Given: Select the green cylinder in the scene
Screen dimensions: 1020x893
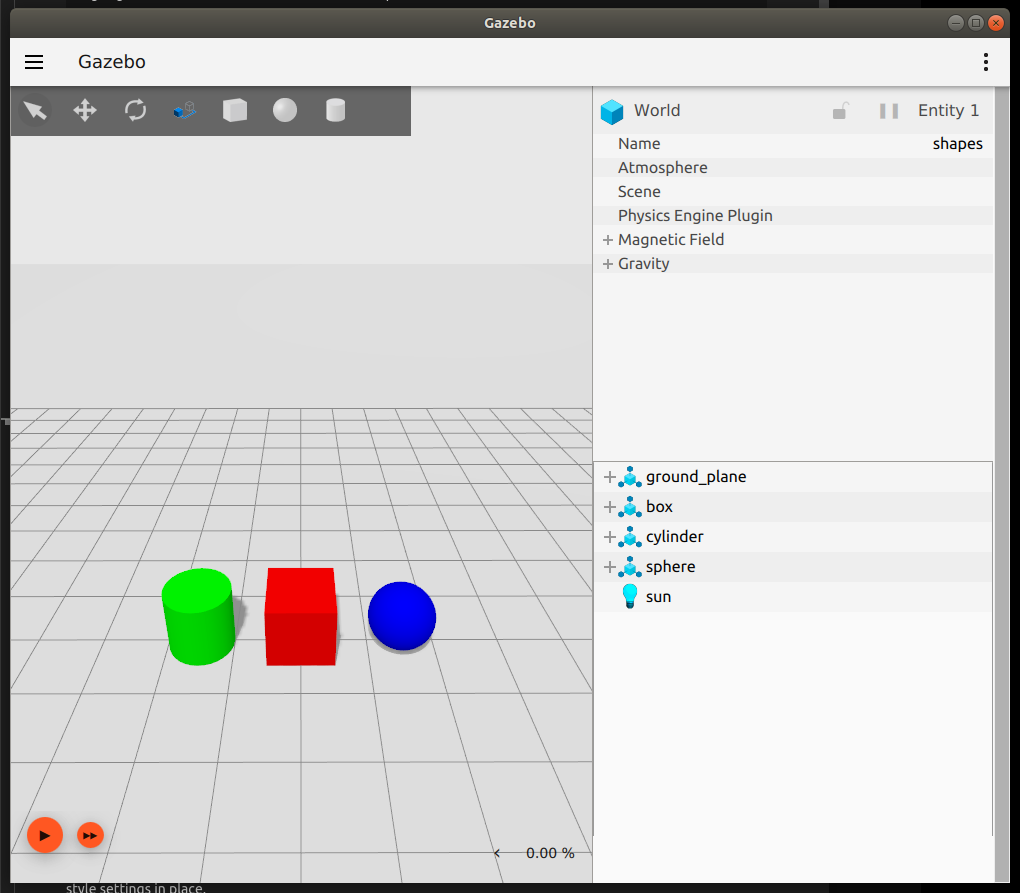Looking at the screenshot, I should (x=198, y=617).
